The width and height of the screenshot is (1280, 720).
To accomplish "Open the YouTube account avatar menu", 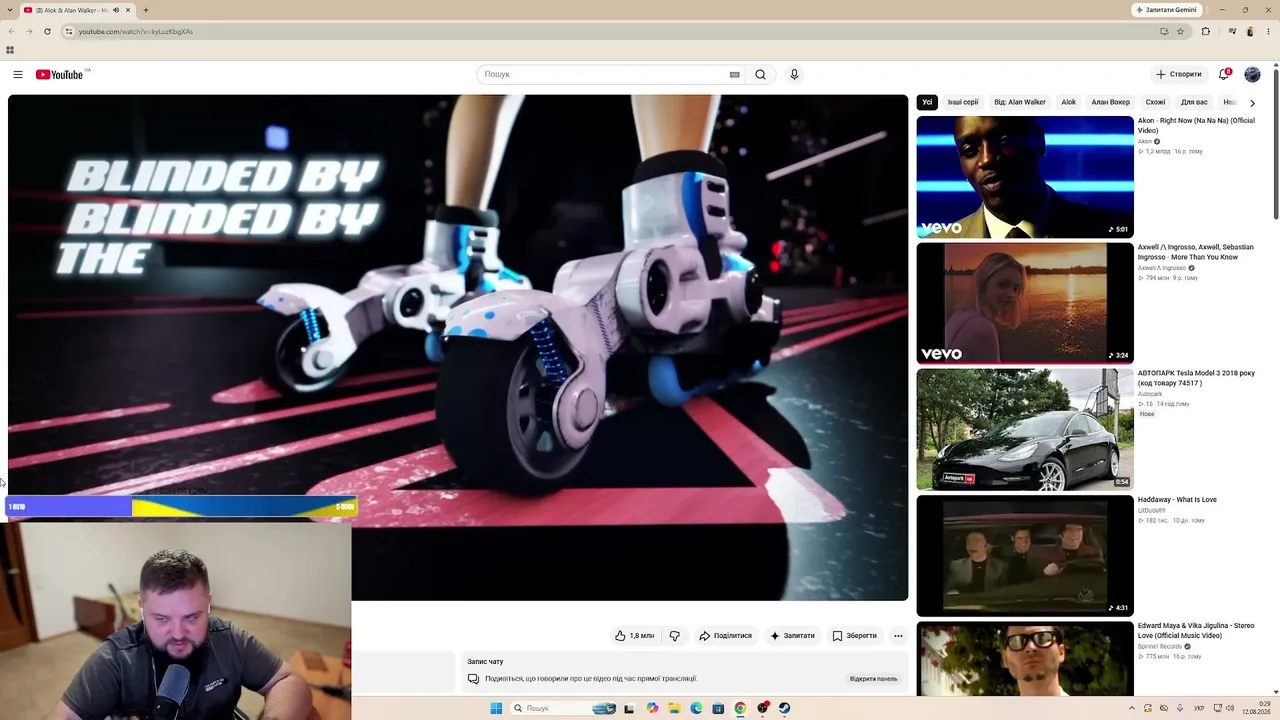I will 1252,74.
